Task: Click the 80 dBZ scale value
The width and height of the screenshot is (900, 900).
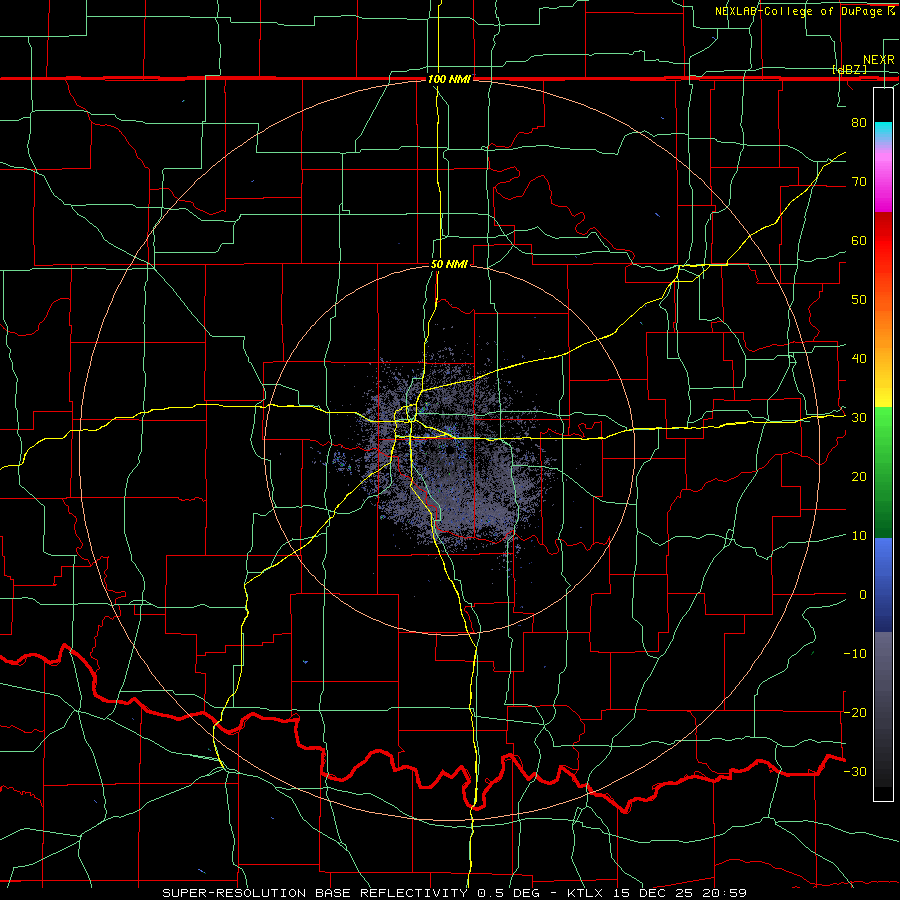Action: [x=859, y=123]
